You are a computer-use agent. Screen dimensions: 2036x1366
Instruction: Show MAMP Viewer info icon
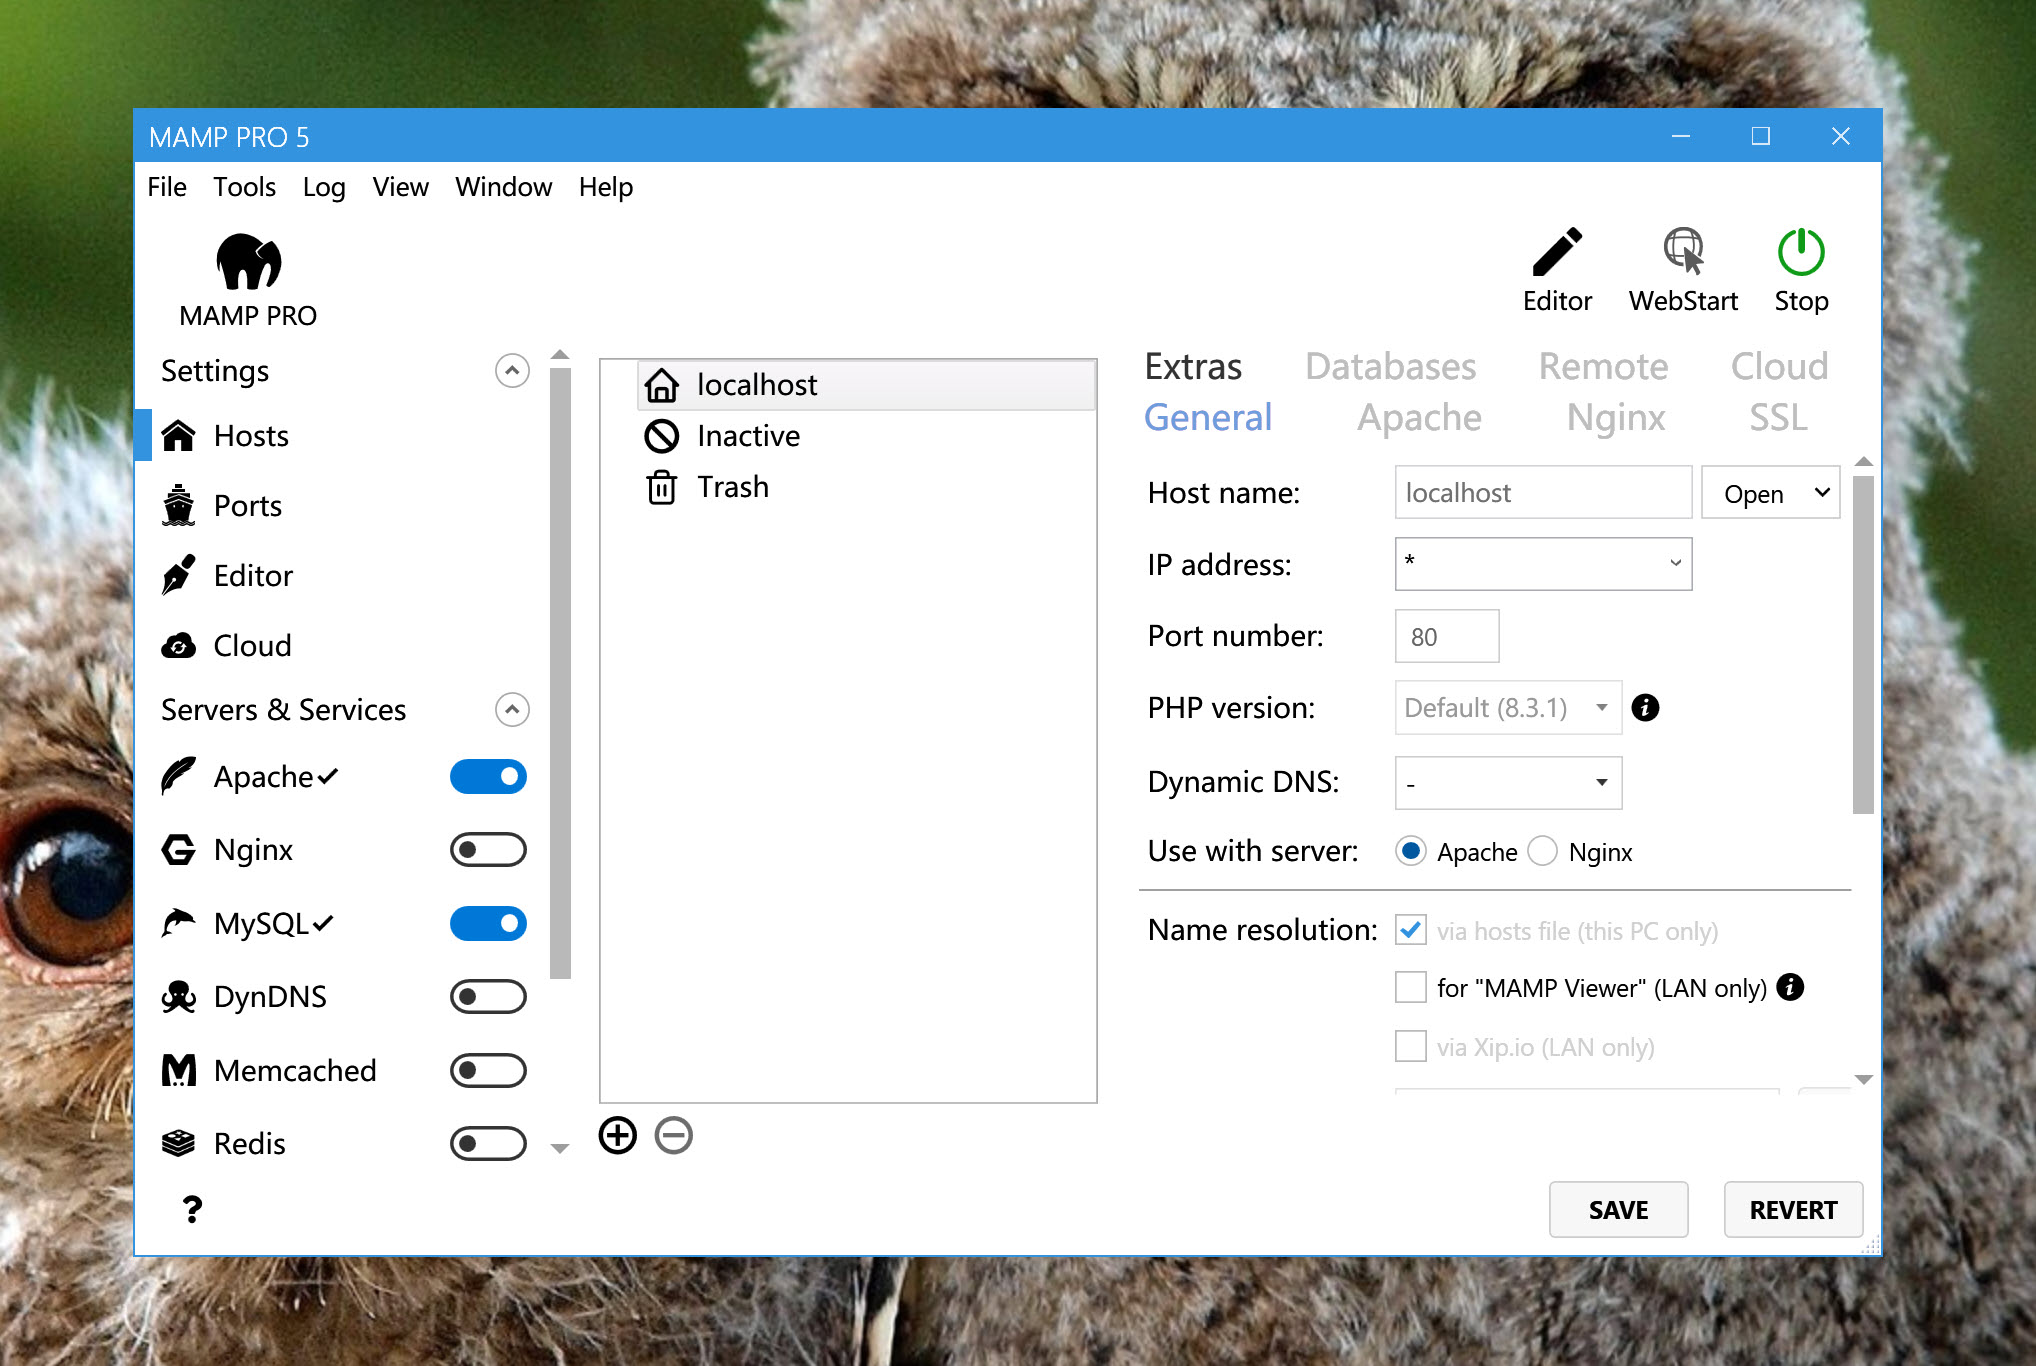click(x=1790, y=988)
